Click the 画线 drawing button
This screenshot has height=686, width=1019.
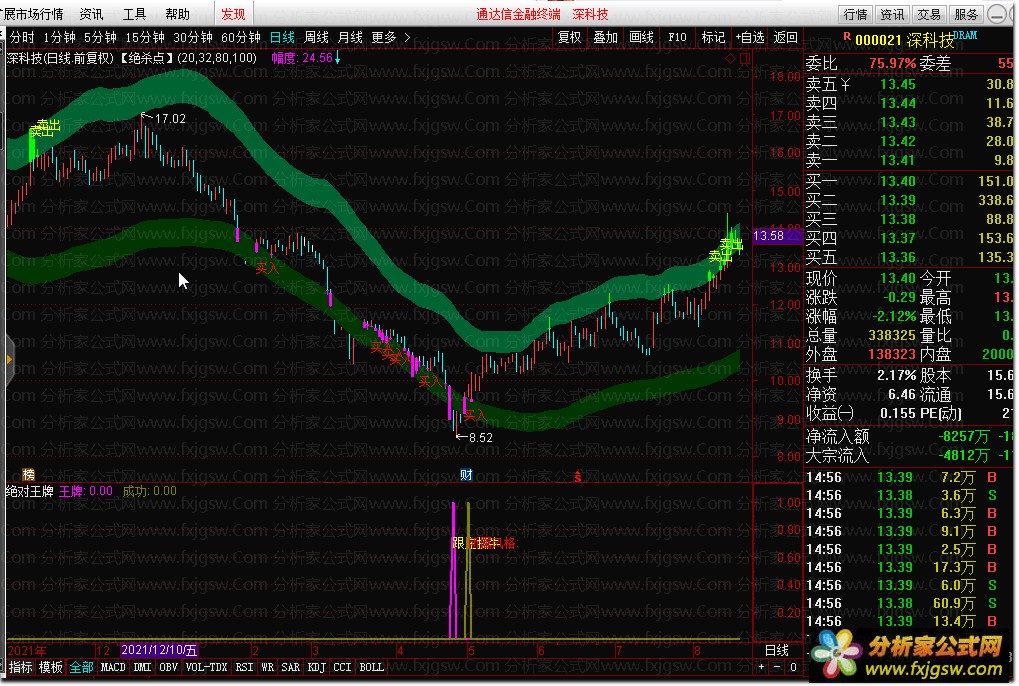tap(641, 38)
